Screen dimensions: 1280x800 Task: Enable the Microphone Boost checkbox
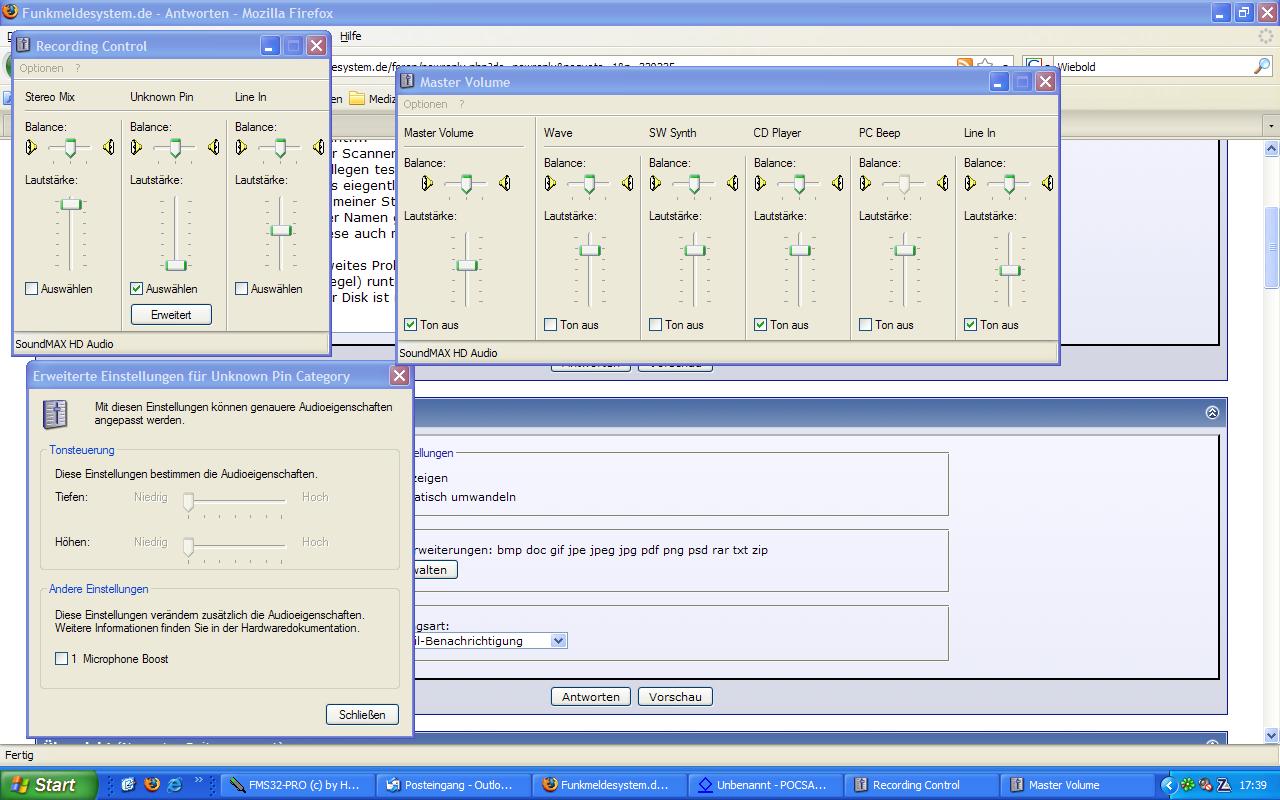(x=62, y=659)
